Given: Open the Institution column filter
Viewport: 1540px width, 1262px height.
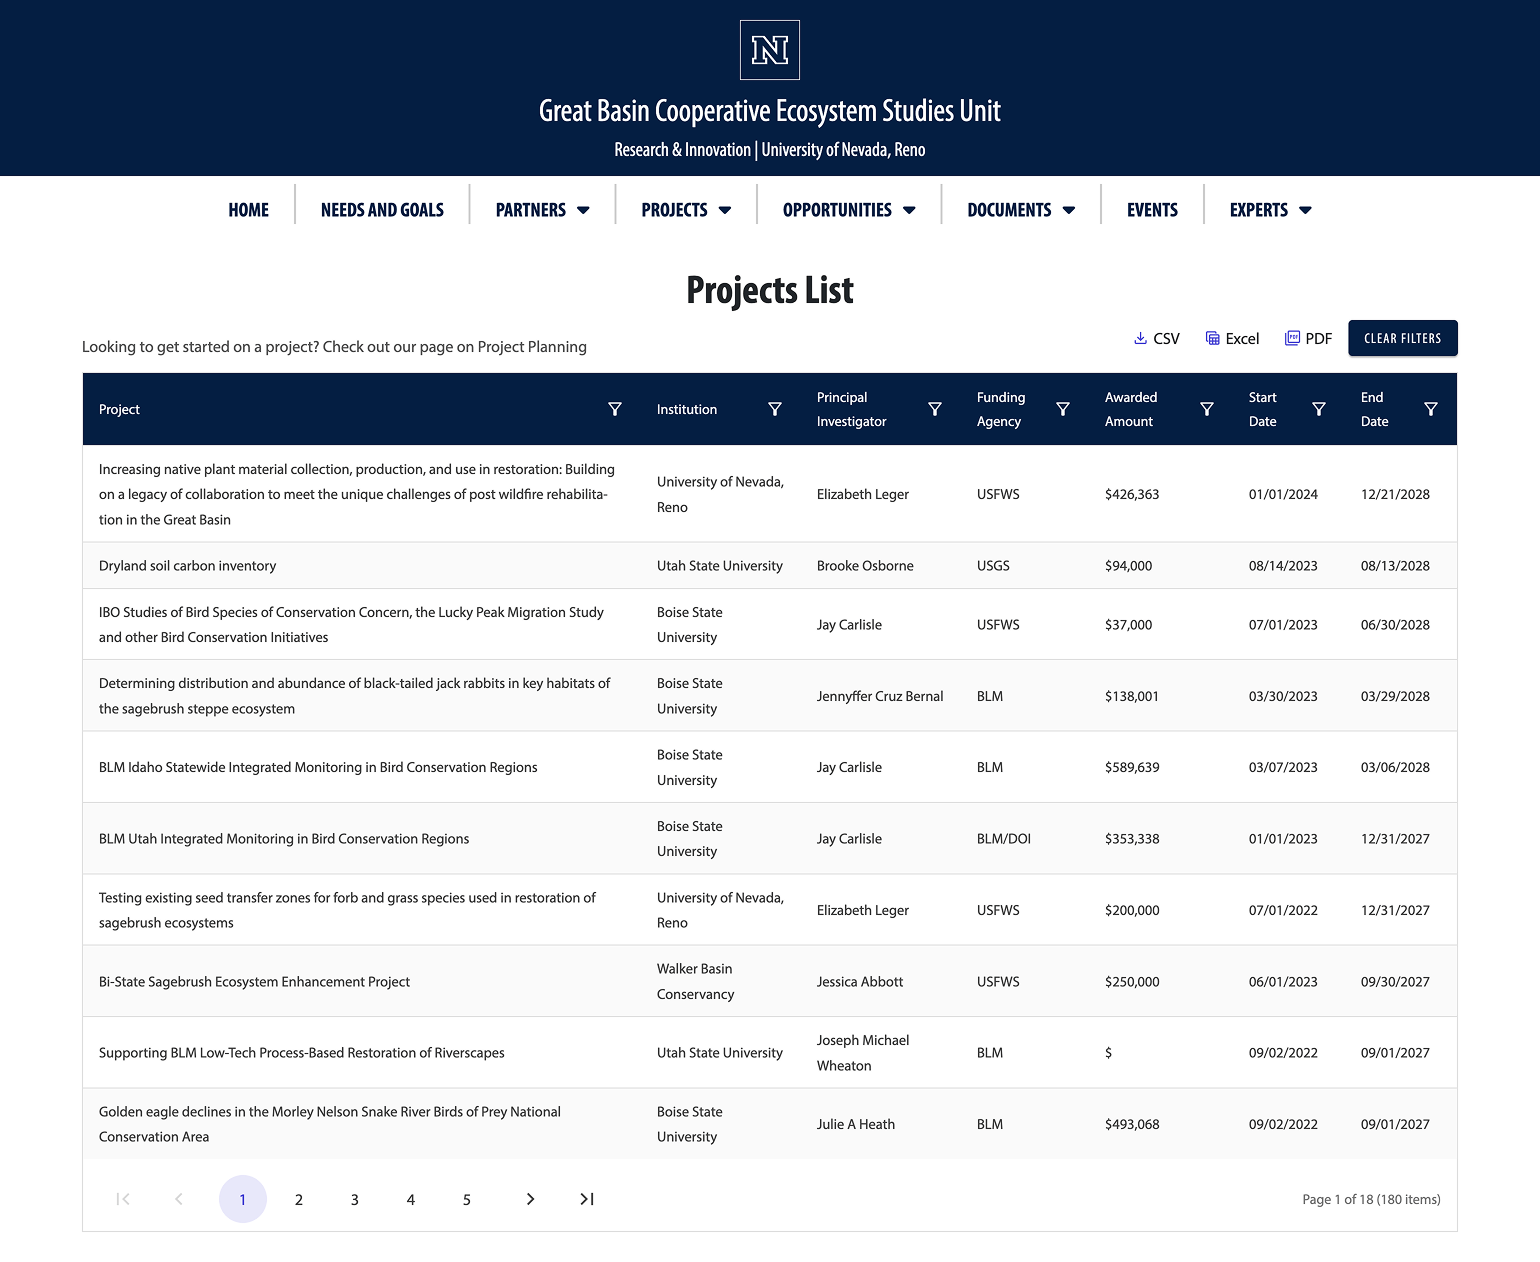Looking at the screenshot, I should 775,409.
